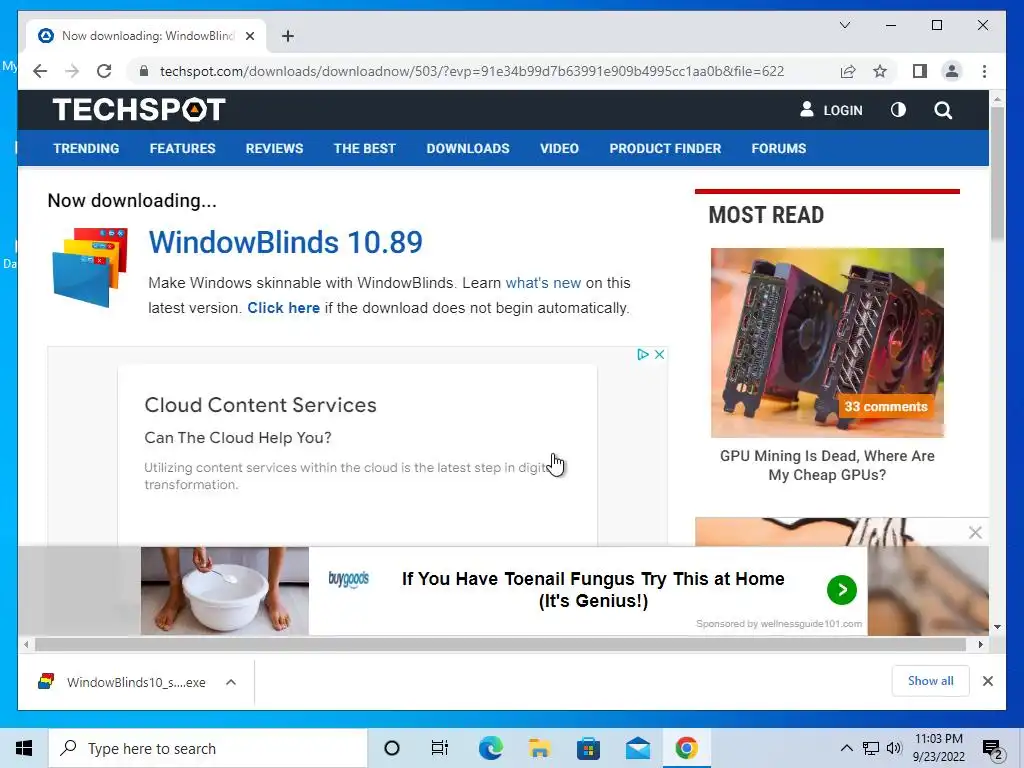Toggle dark mode contrast icon
Image resolution: width=1024 pixels, height=768 pixels.
click(898, 110)
